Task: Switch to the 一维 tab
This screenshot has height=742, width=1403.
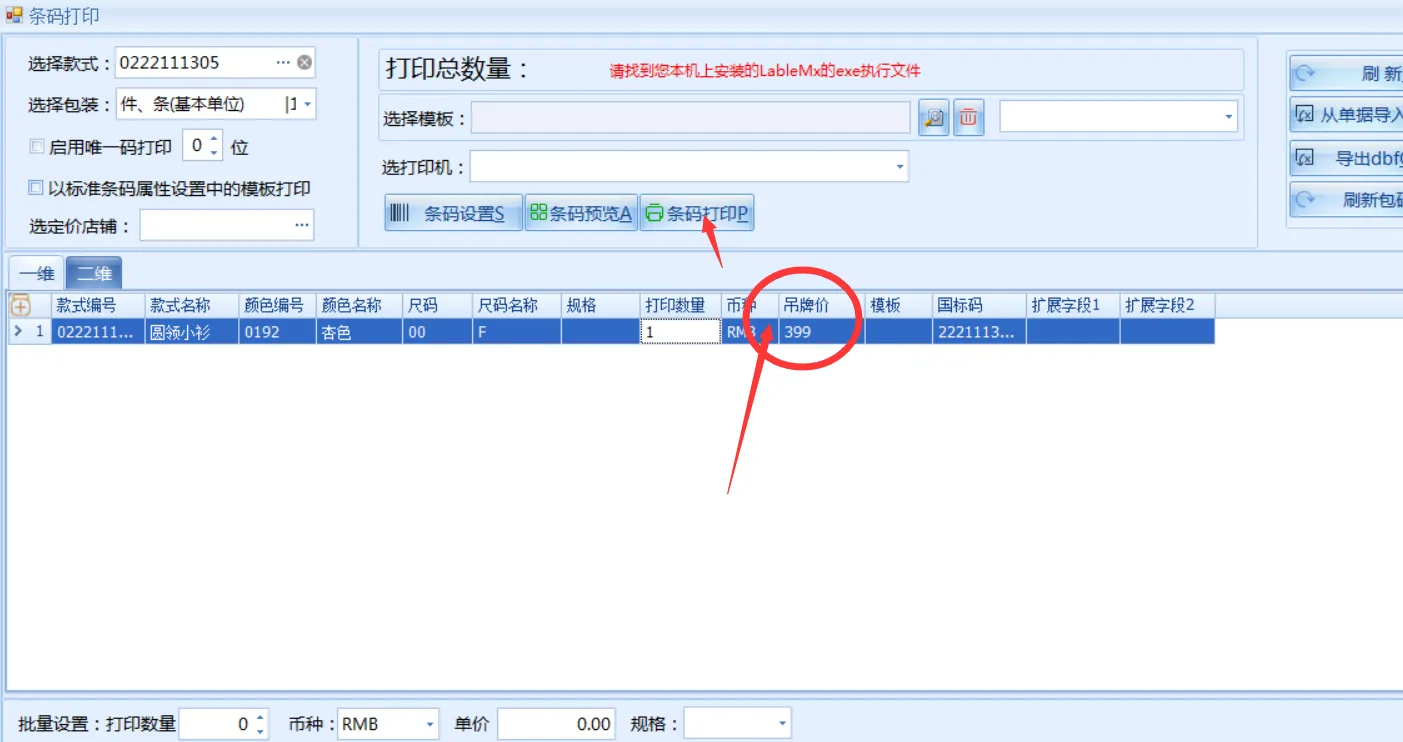Action: click(36, 273)
